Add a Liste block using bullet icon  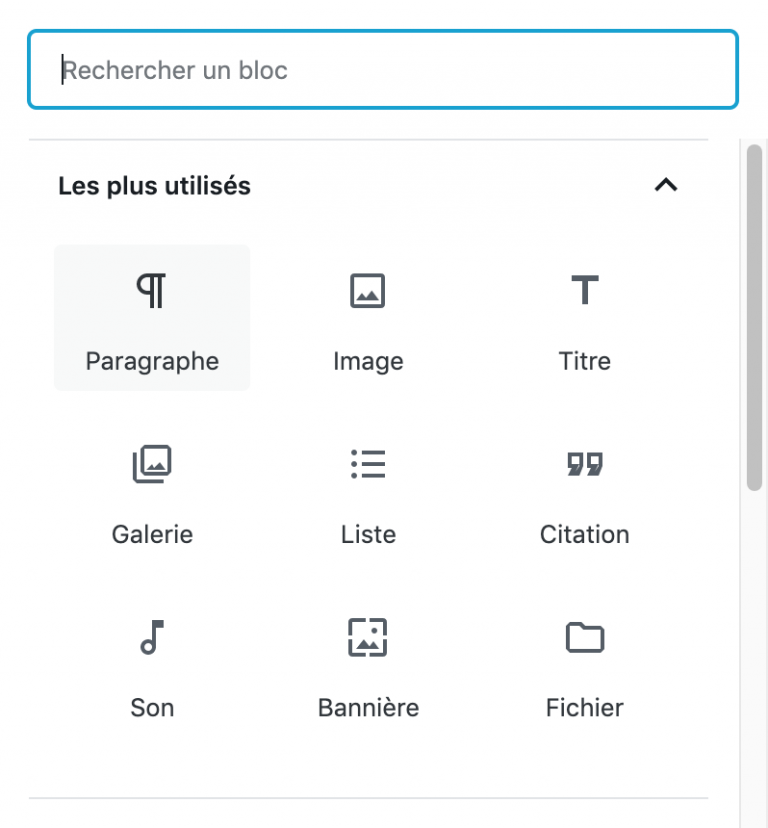[368, 464]
